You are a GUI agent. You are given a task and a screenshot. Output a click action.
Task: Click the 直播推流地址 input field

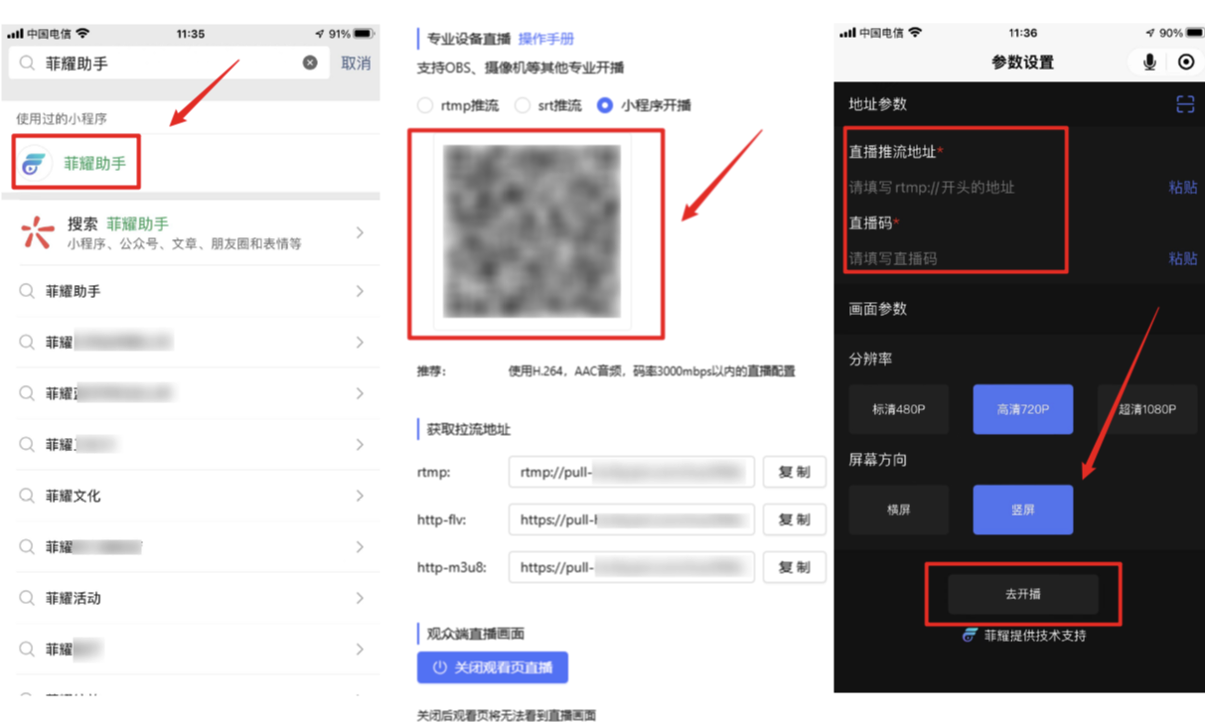(x=1000, y=187)
